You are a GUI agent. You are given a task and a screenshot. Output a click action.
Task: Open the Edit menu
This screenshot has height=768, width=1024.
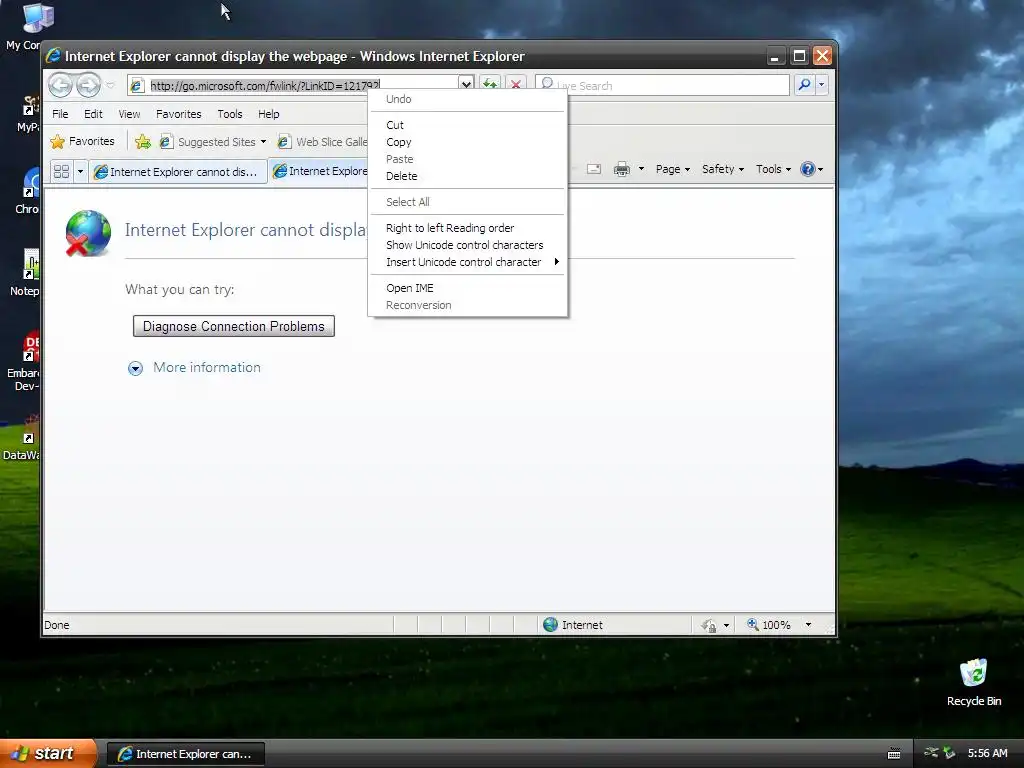(93, 114)
